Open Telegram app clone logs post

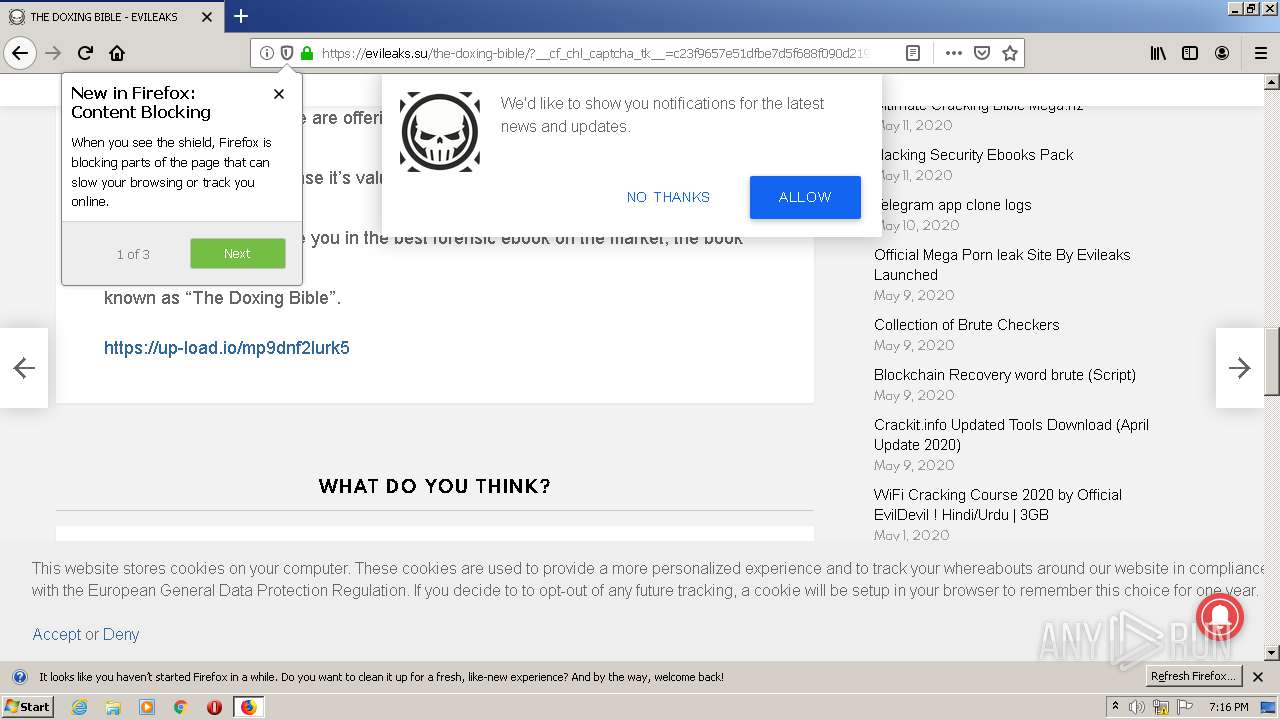(x=952, y=205)
